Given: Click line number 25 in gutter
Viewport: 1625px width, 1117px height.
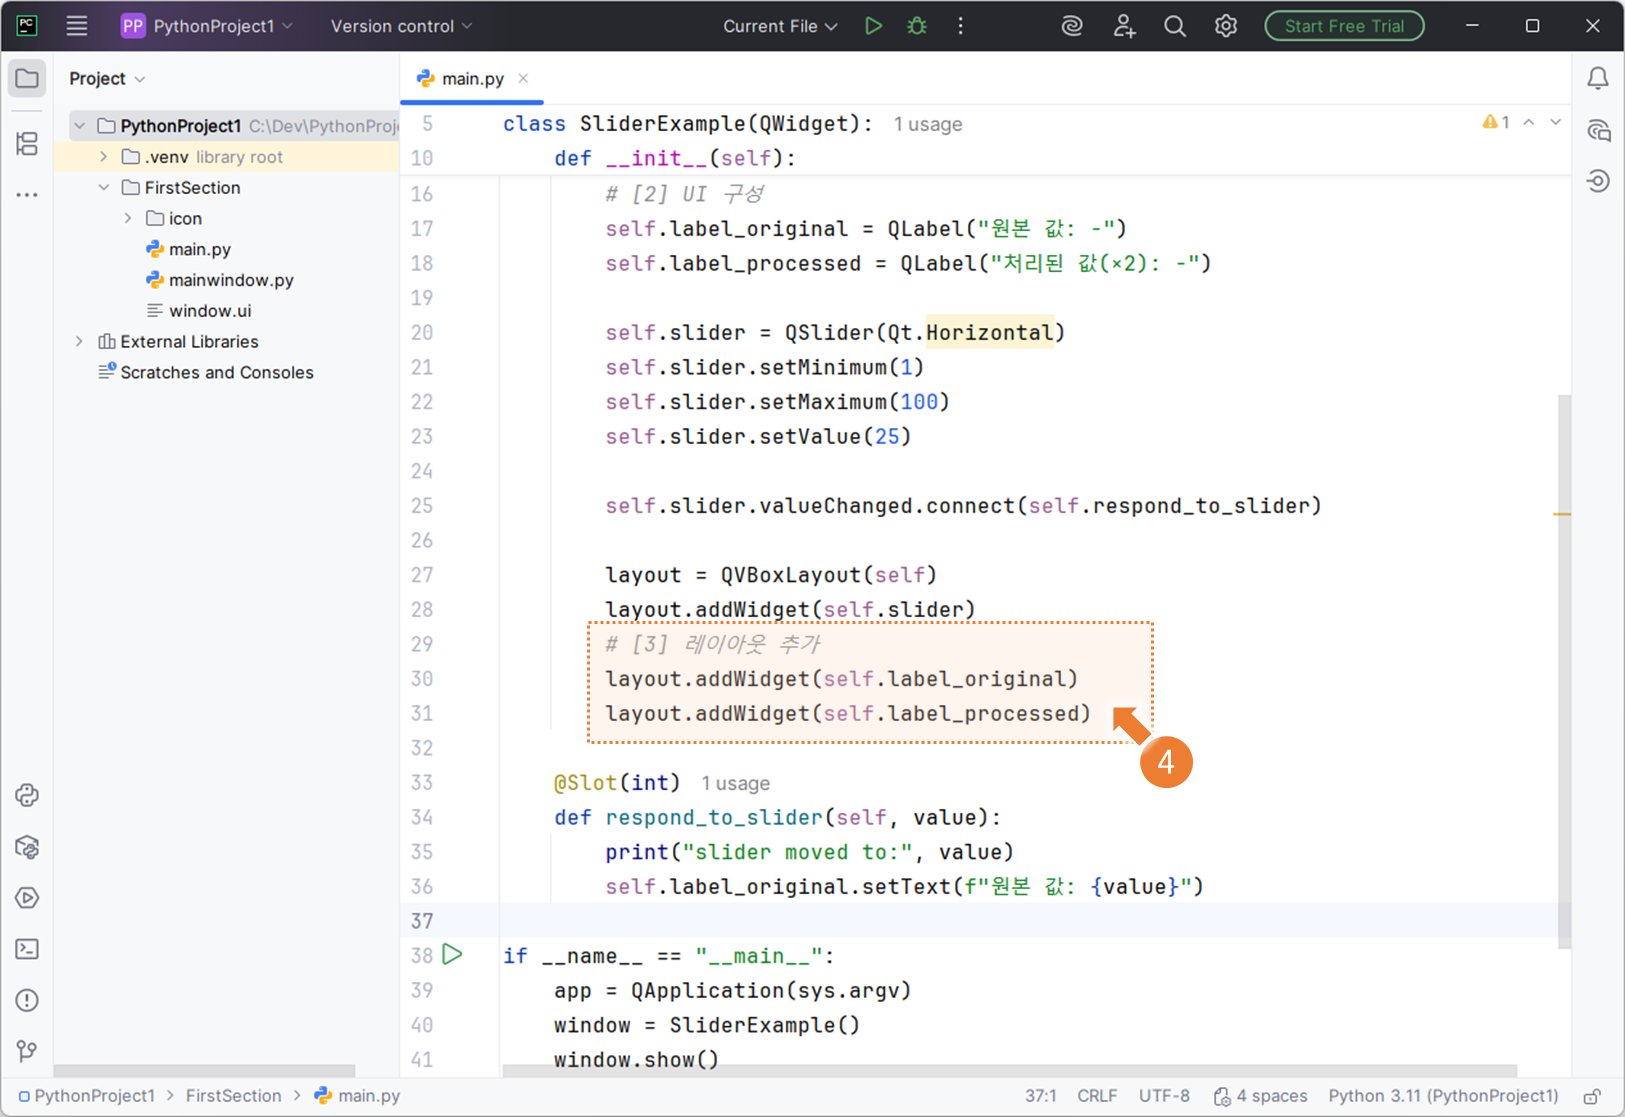Looking at the screenshot, I should 422,506.
